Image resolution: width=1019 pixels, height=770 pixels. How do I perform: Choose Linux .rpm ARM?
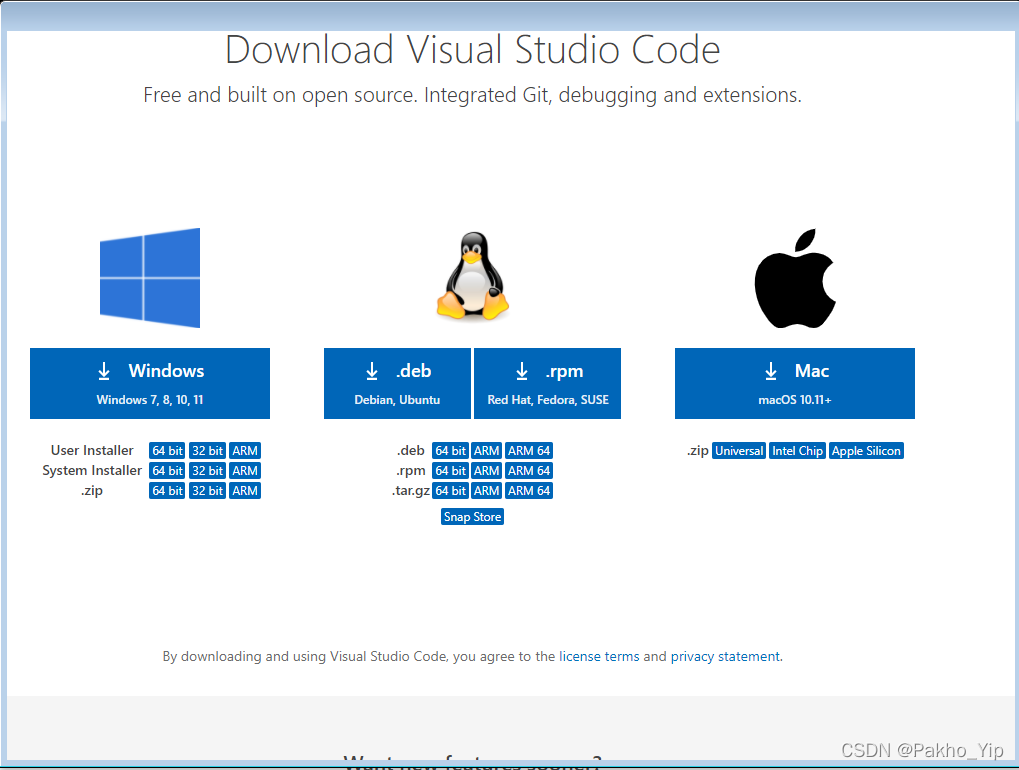[x=486, y=470]
